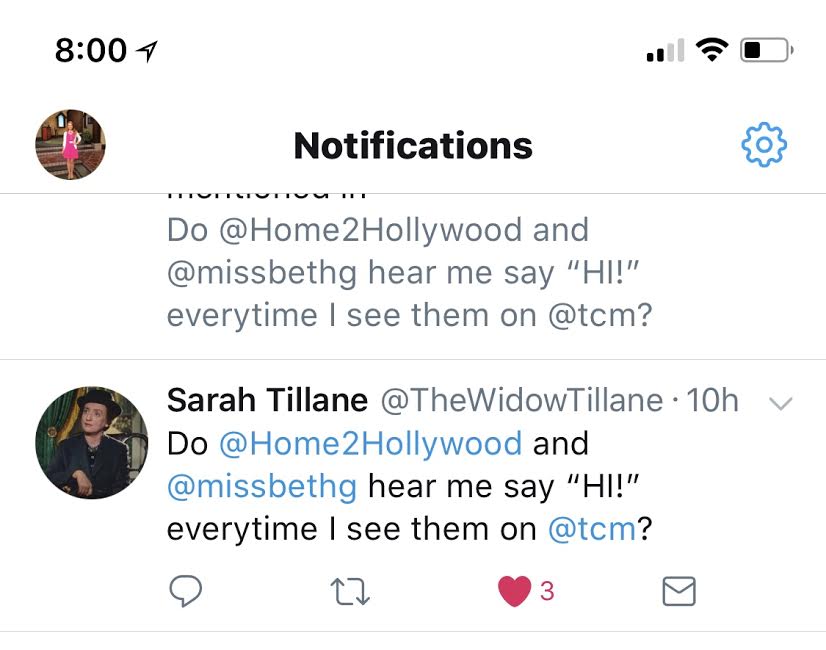The height and width of the screenshot is (650, 826).
Task: Tap the Sarah Tillane display name
Action: 267,401
